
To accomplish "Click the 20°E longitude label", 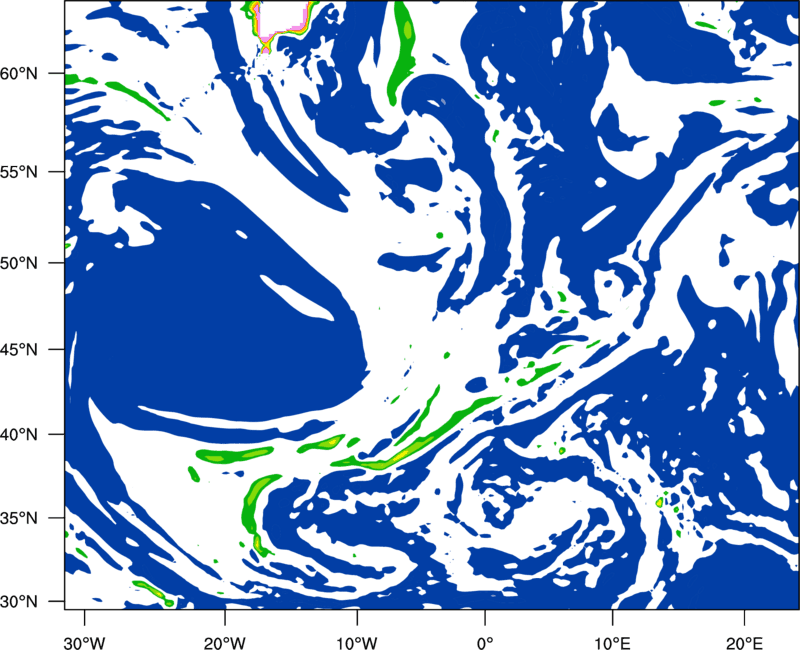I will click(744, 643).
